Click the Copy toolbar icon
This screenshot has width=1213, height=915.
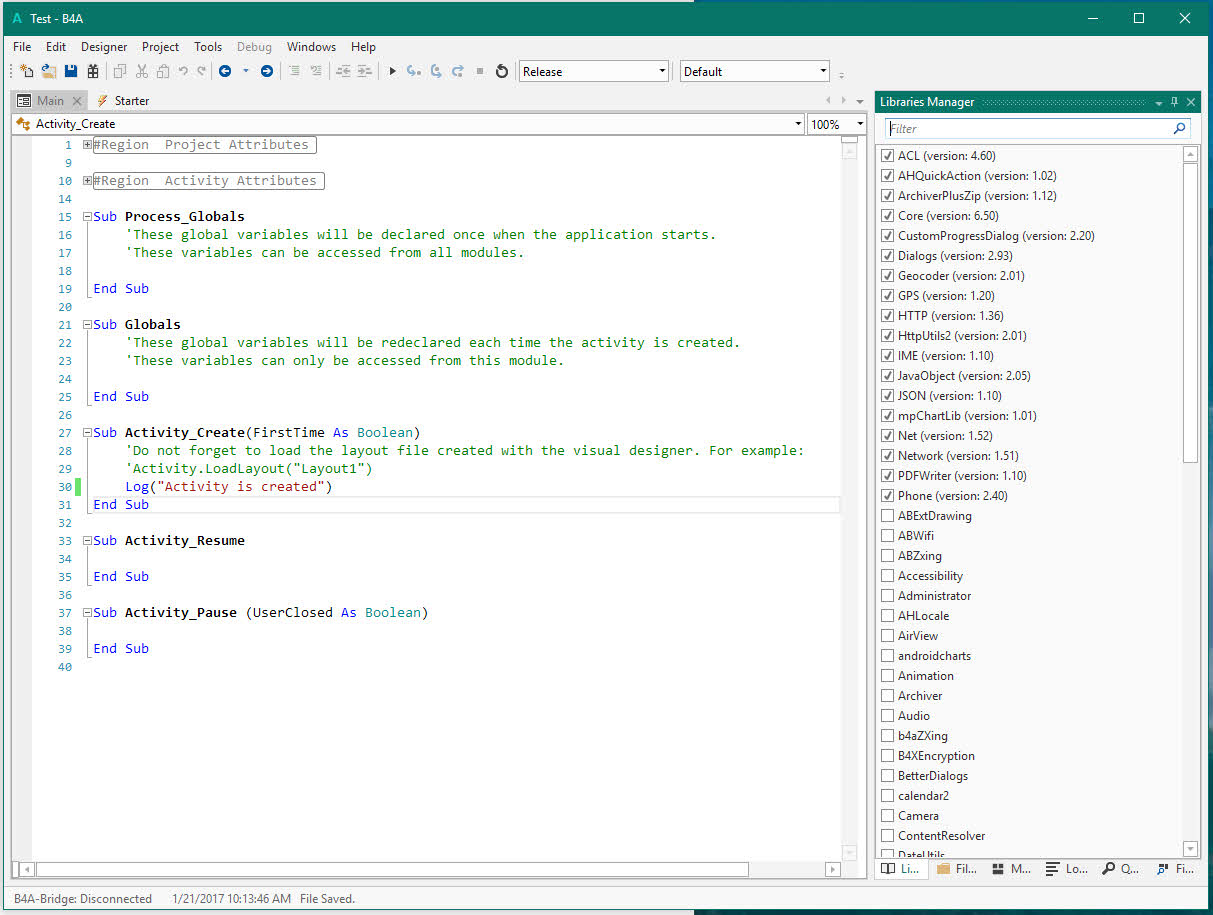tap(120, 71)
